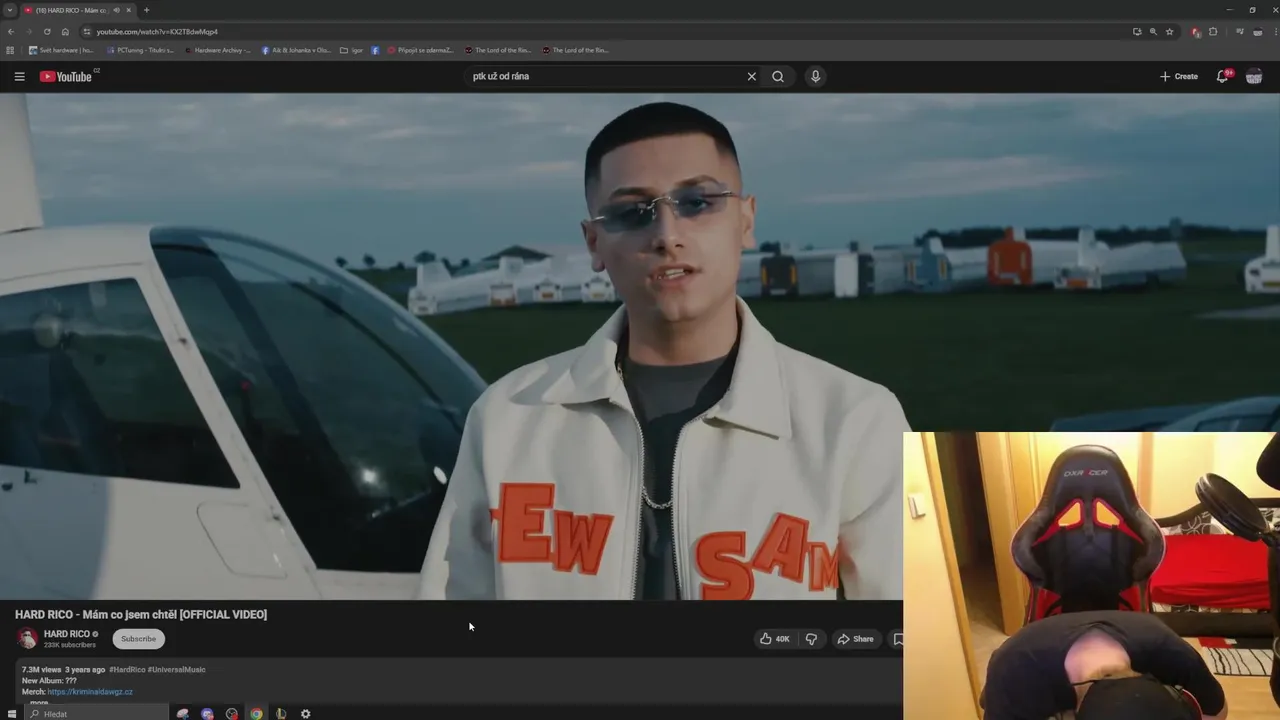
Task: Open the YouTube hamburger guide menu
Action: [x=19, y=76]
